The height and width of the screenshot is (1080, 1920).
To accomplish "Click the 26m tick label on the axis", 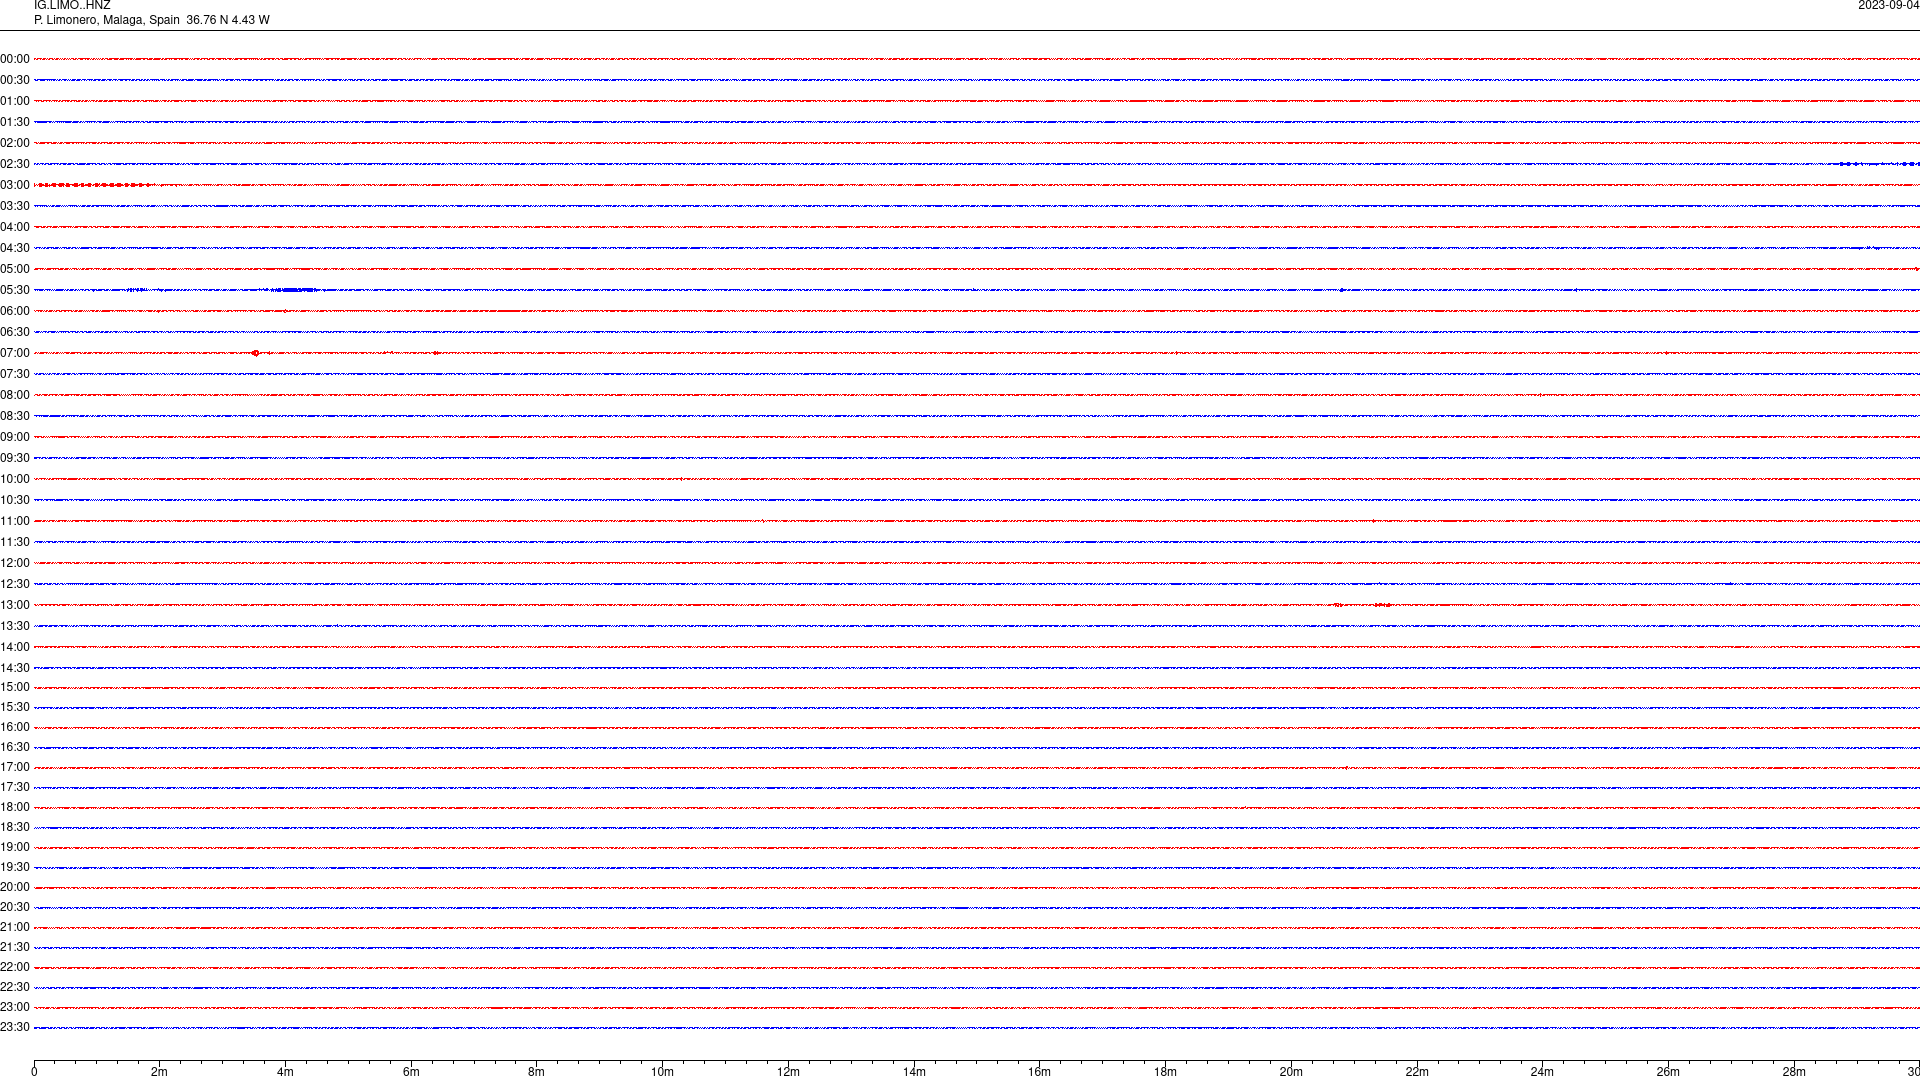I will [x=1668, y=1072].
